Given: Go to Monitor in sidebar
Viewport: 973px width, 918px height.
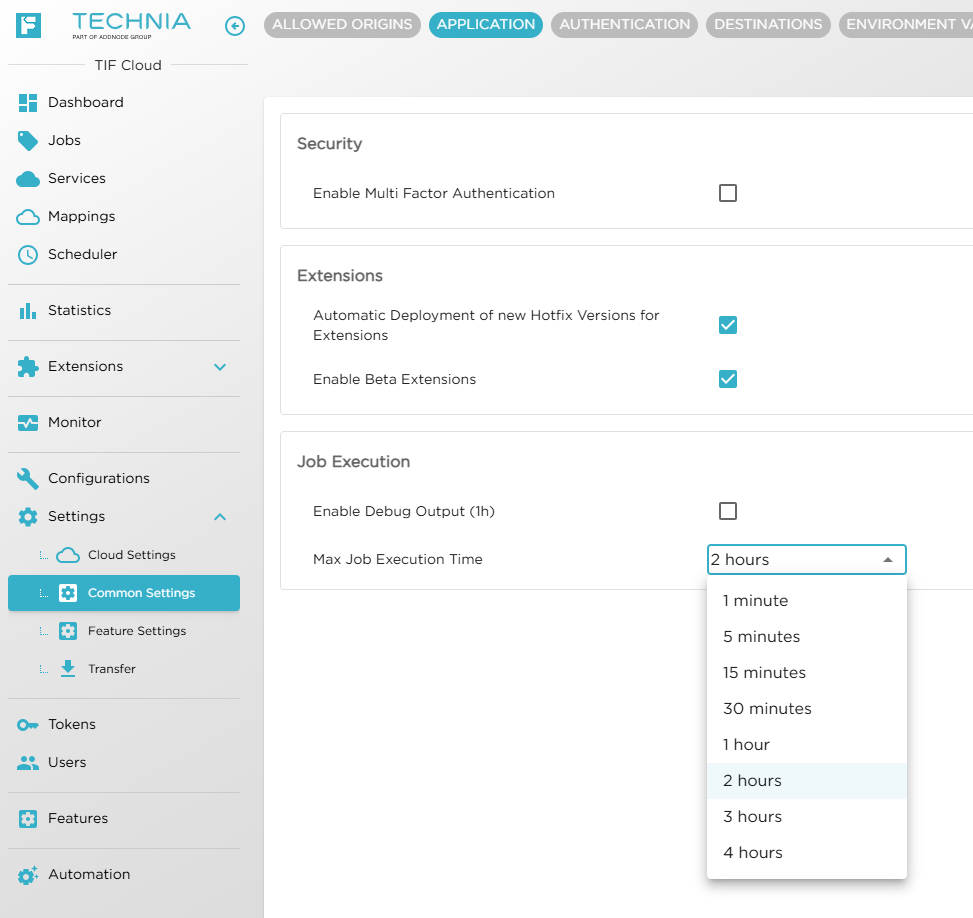Looking at the screenshot, I should click(x=74, y=422).
